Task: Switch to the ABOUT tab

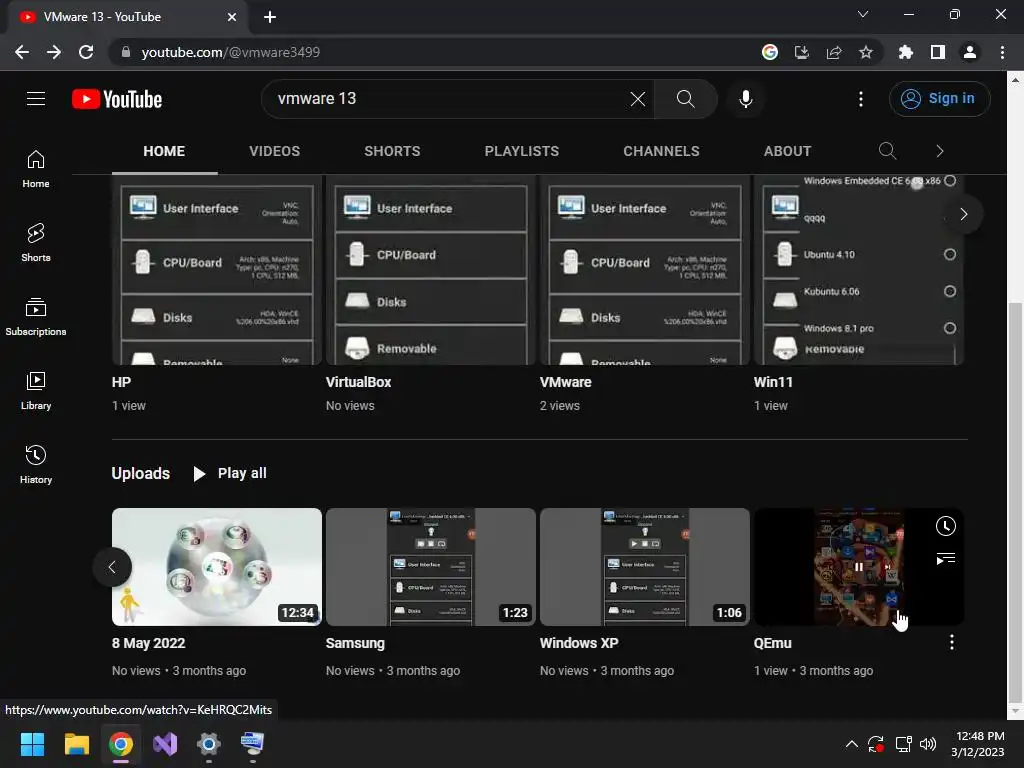Action: pos(787,152)
